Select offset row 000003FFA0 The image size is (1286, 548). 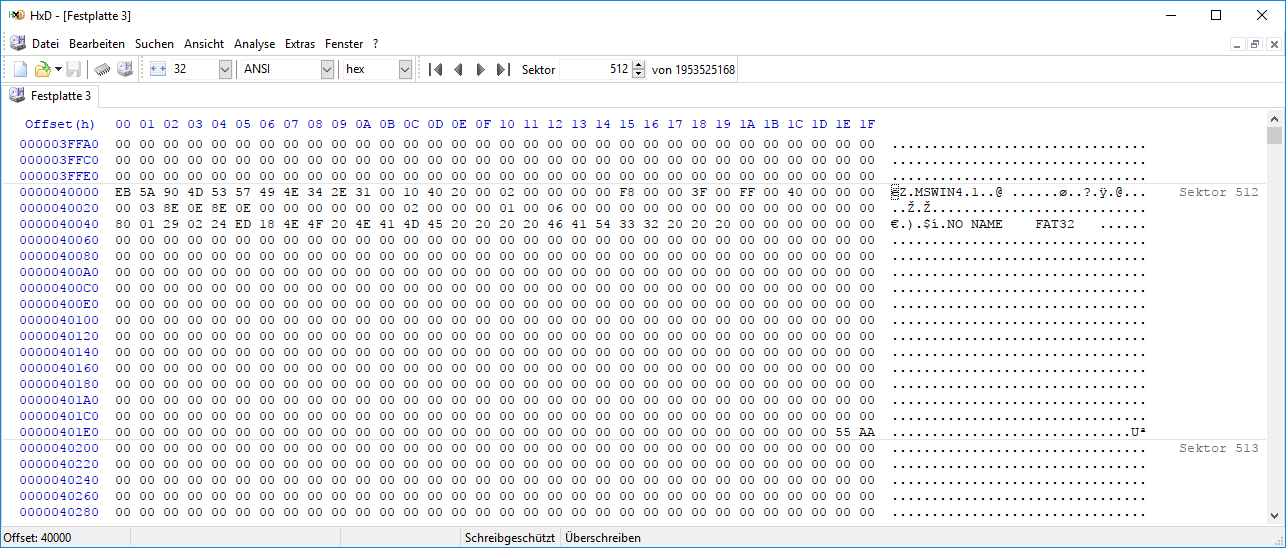point(60,144)
